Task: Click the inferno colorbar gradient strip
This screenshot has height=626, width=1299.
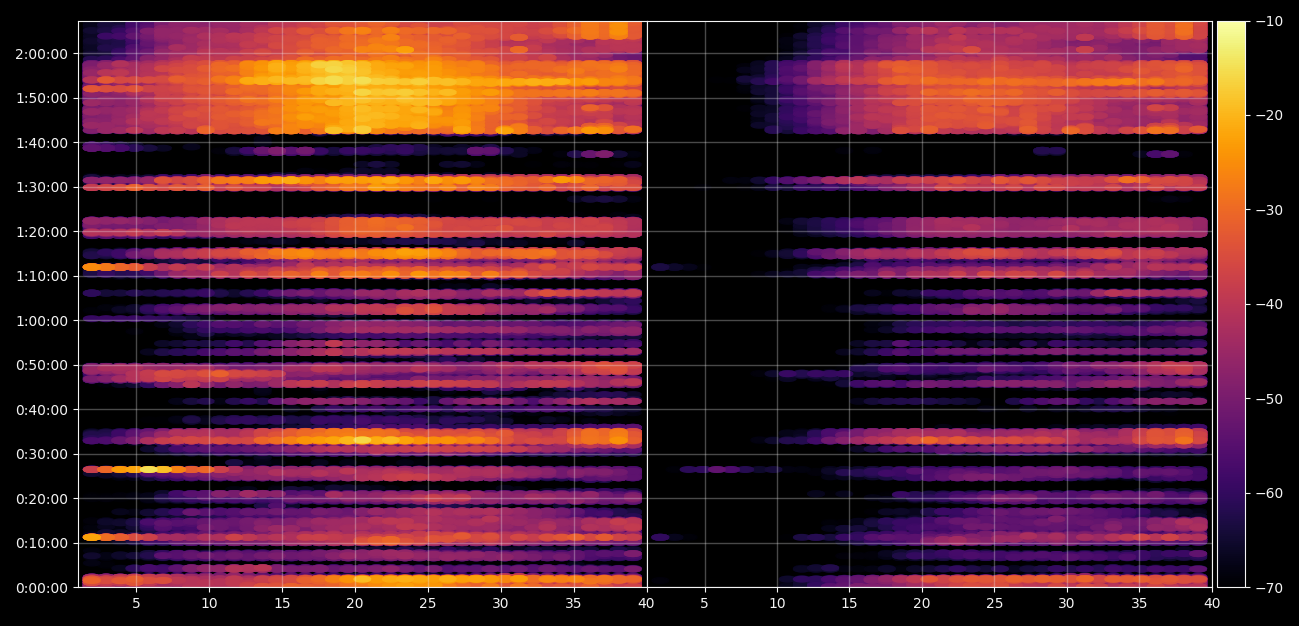Action: point(1231,304)
